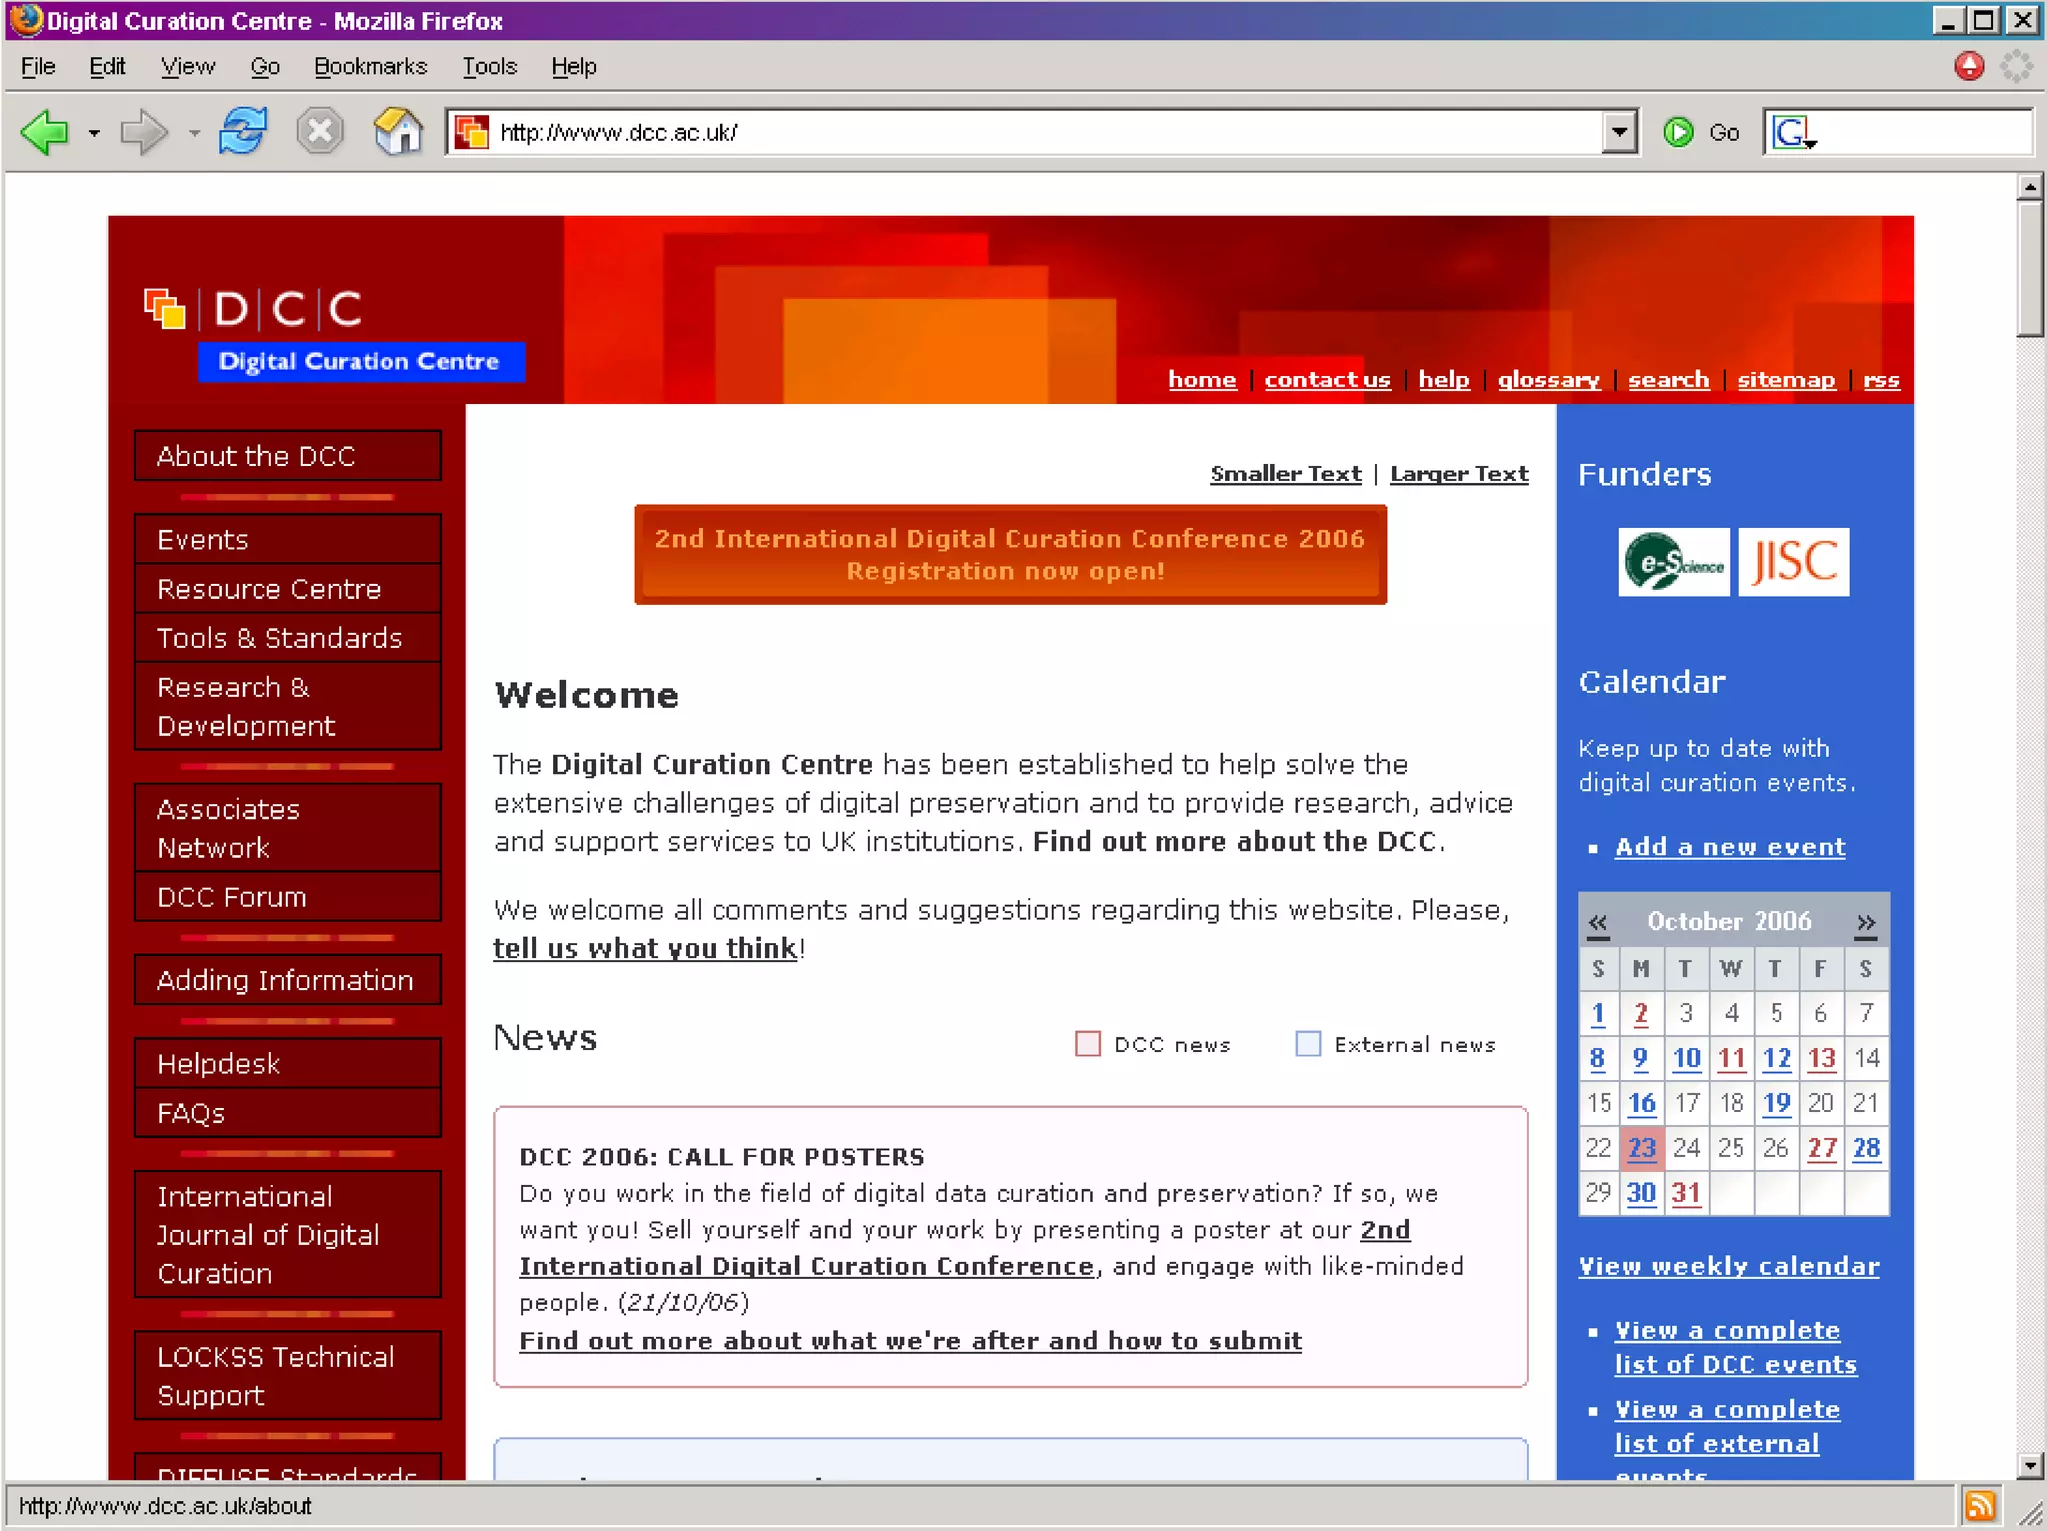Click the Larger Text link
Viewport: 2048px width, 1531px height.
[x=1459, y=474]
